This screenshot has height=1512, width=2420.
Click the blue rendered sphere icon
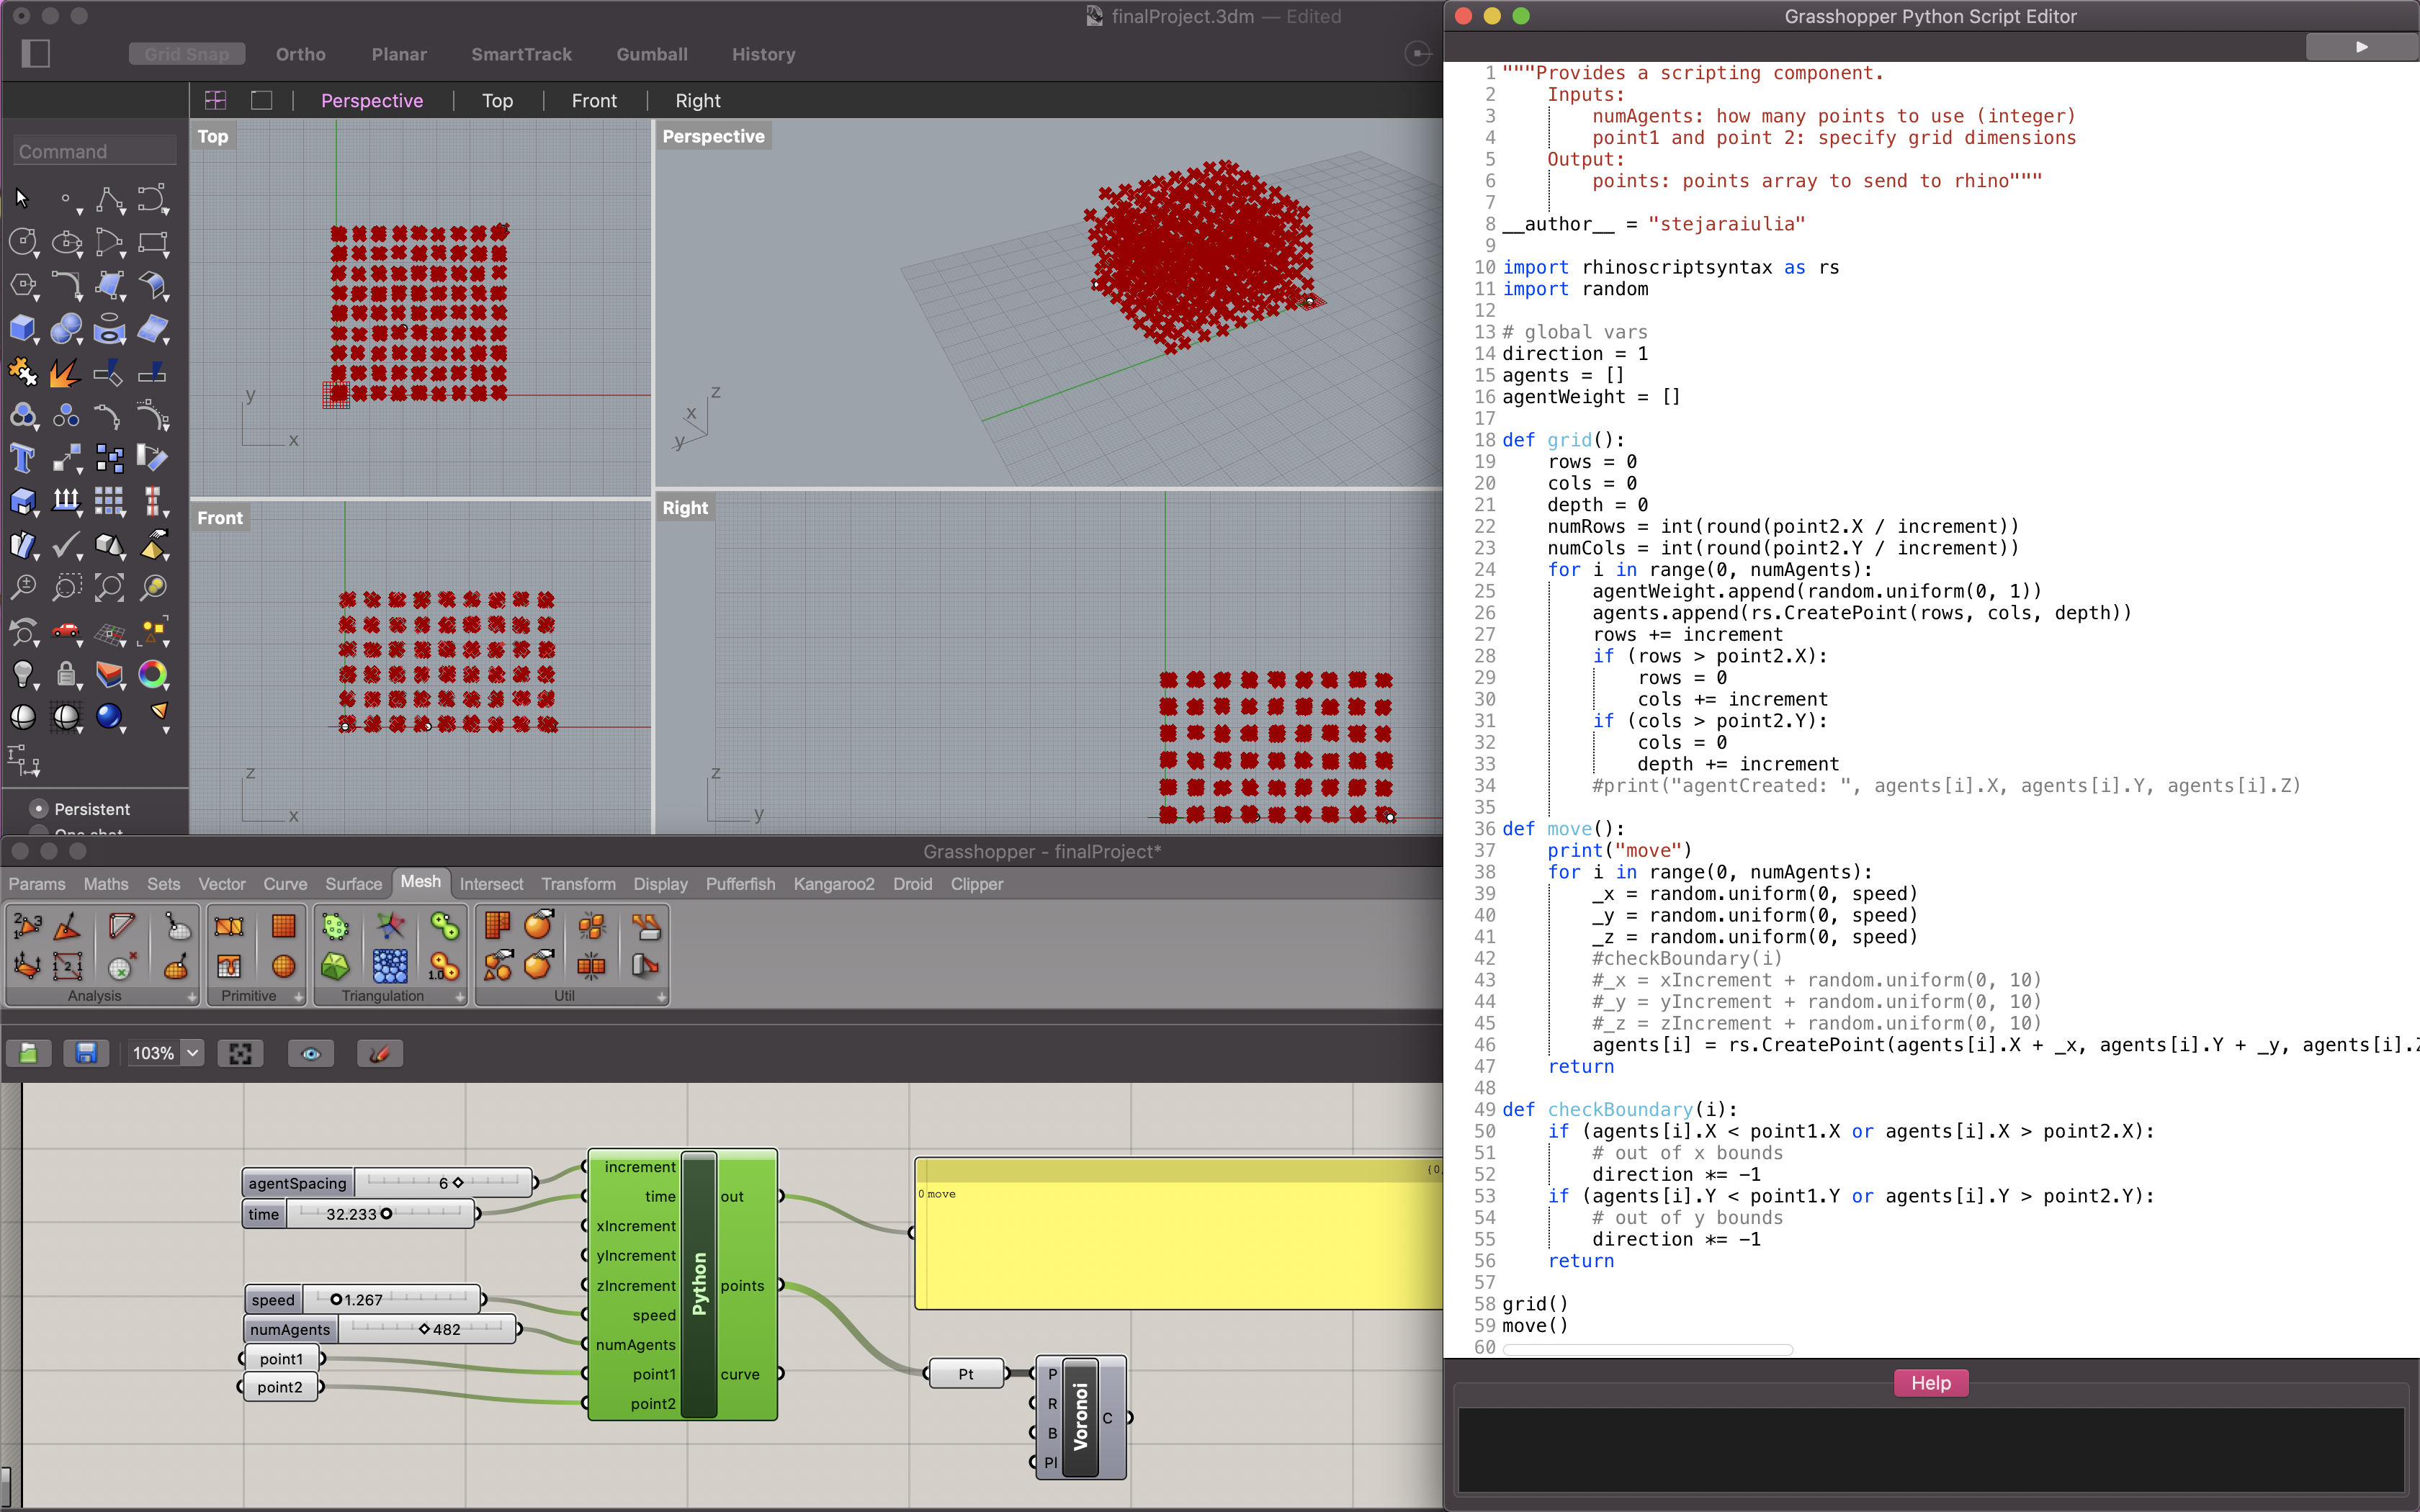108,716
